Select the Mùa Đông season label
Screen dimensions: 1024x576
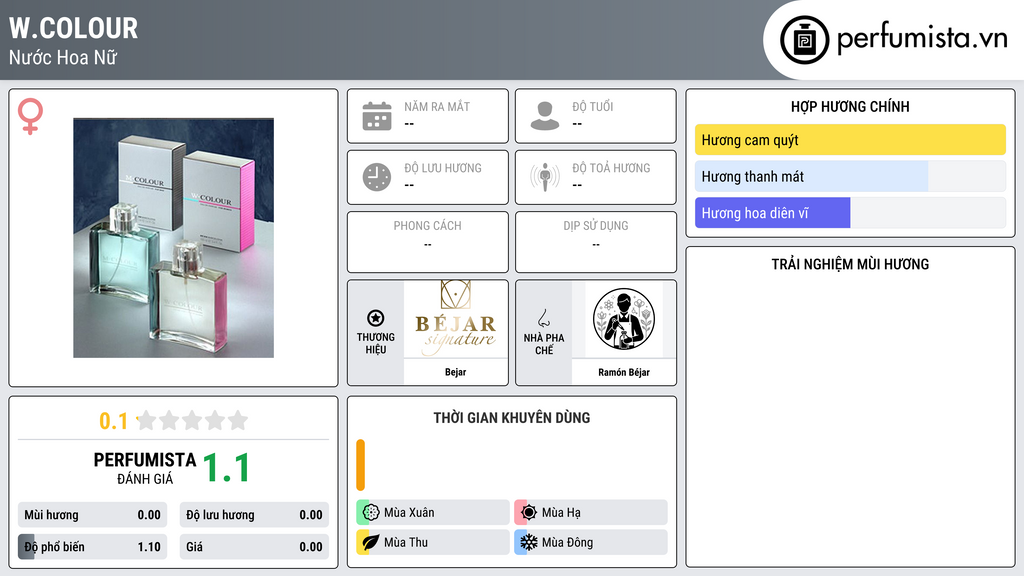[x=568, y=542]
